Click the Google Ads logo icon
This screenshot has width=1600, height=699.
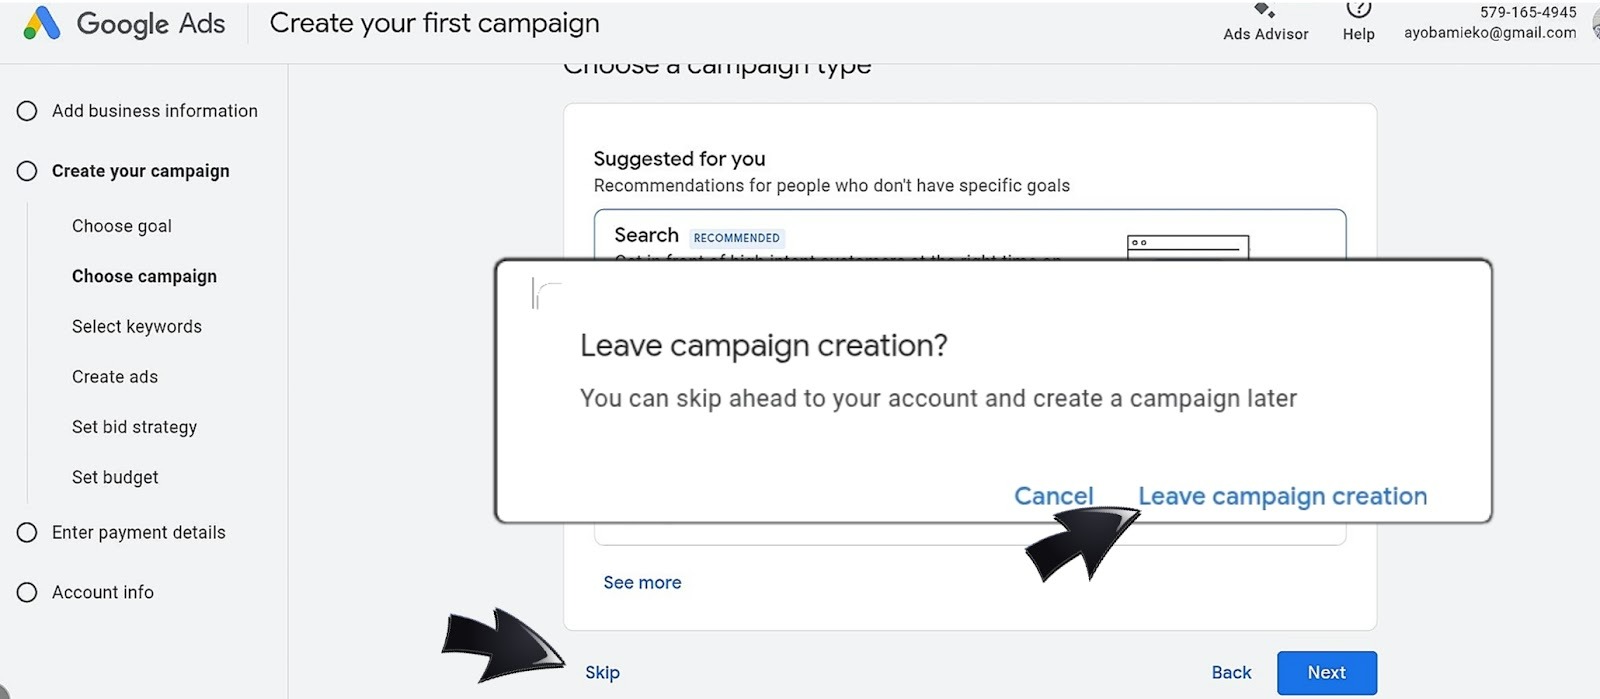click(42, 23)
